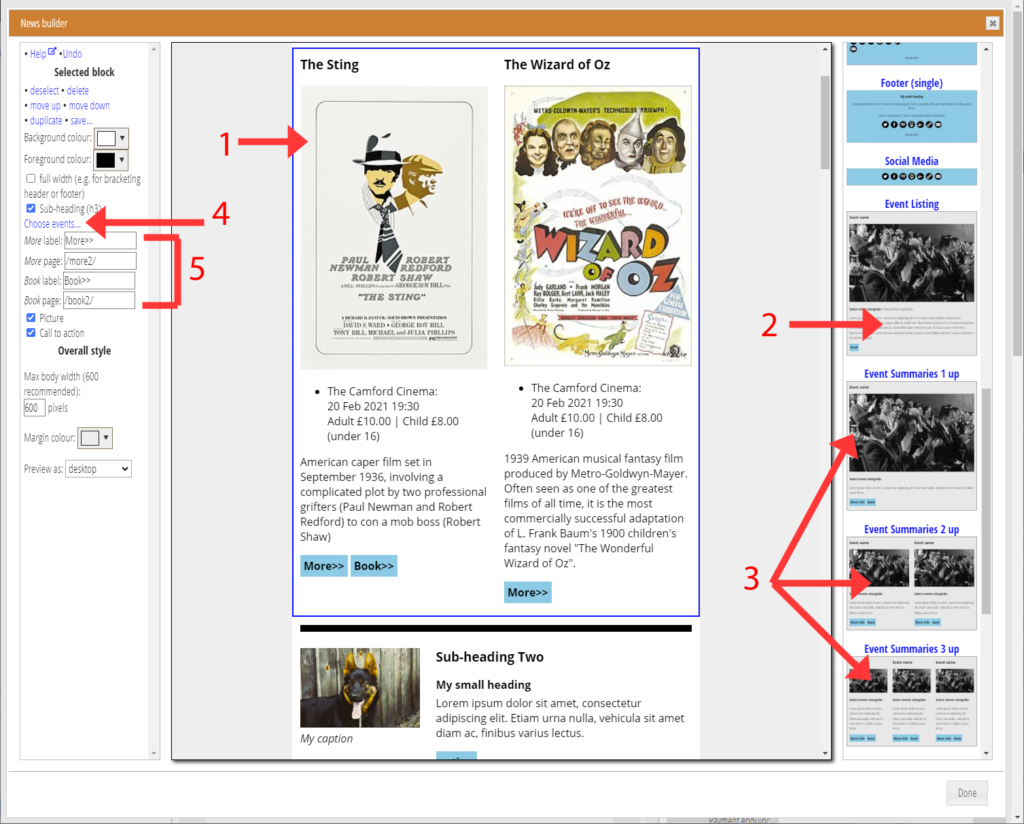The width and height of the screenshot is (1024, 824).
Task: Deselect the selected block
Action: (44, 91)
